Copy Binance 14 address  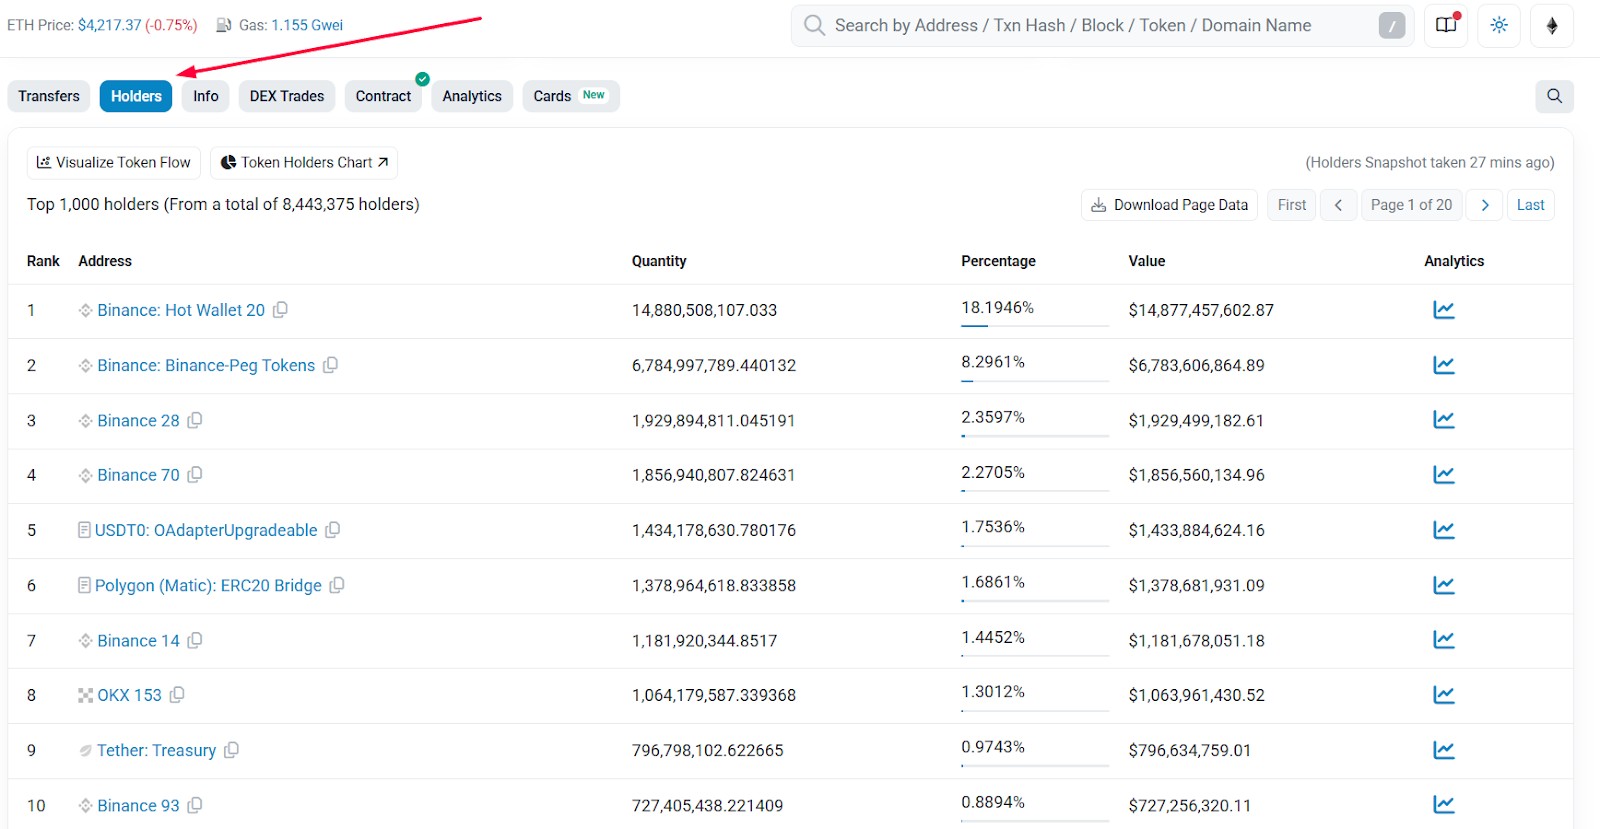pos(195,640)
